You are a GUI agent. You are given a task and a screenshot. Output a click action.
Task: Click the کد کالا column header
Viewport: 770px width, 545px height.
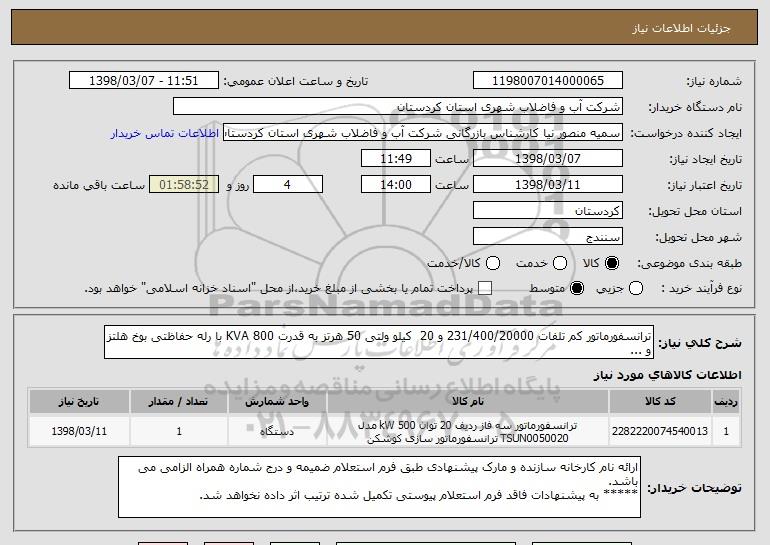click(660, 402)
